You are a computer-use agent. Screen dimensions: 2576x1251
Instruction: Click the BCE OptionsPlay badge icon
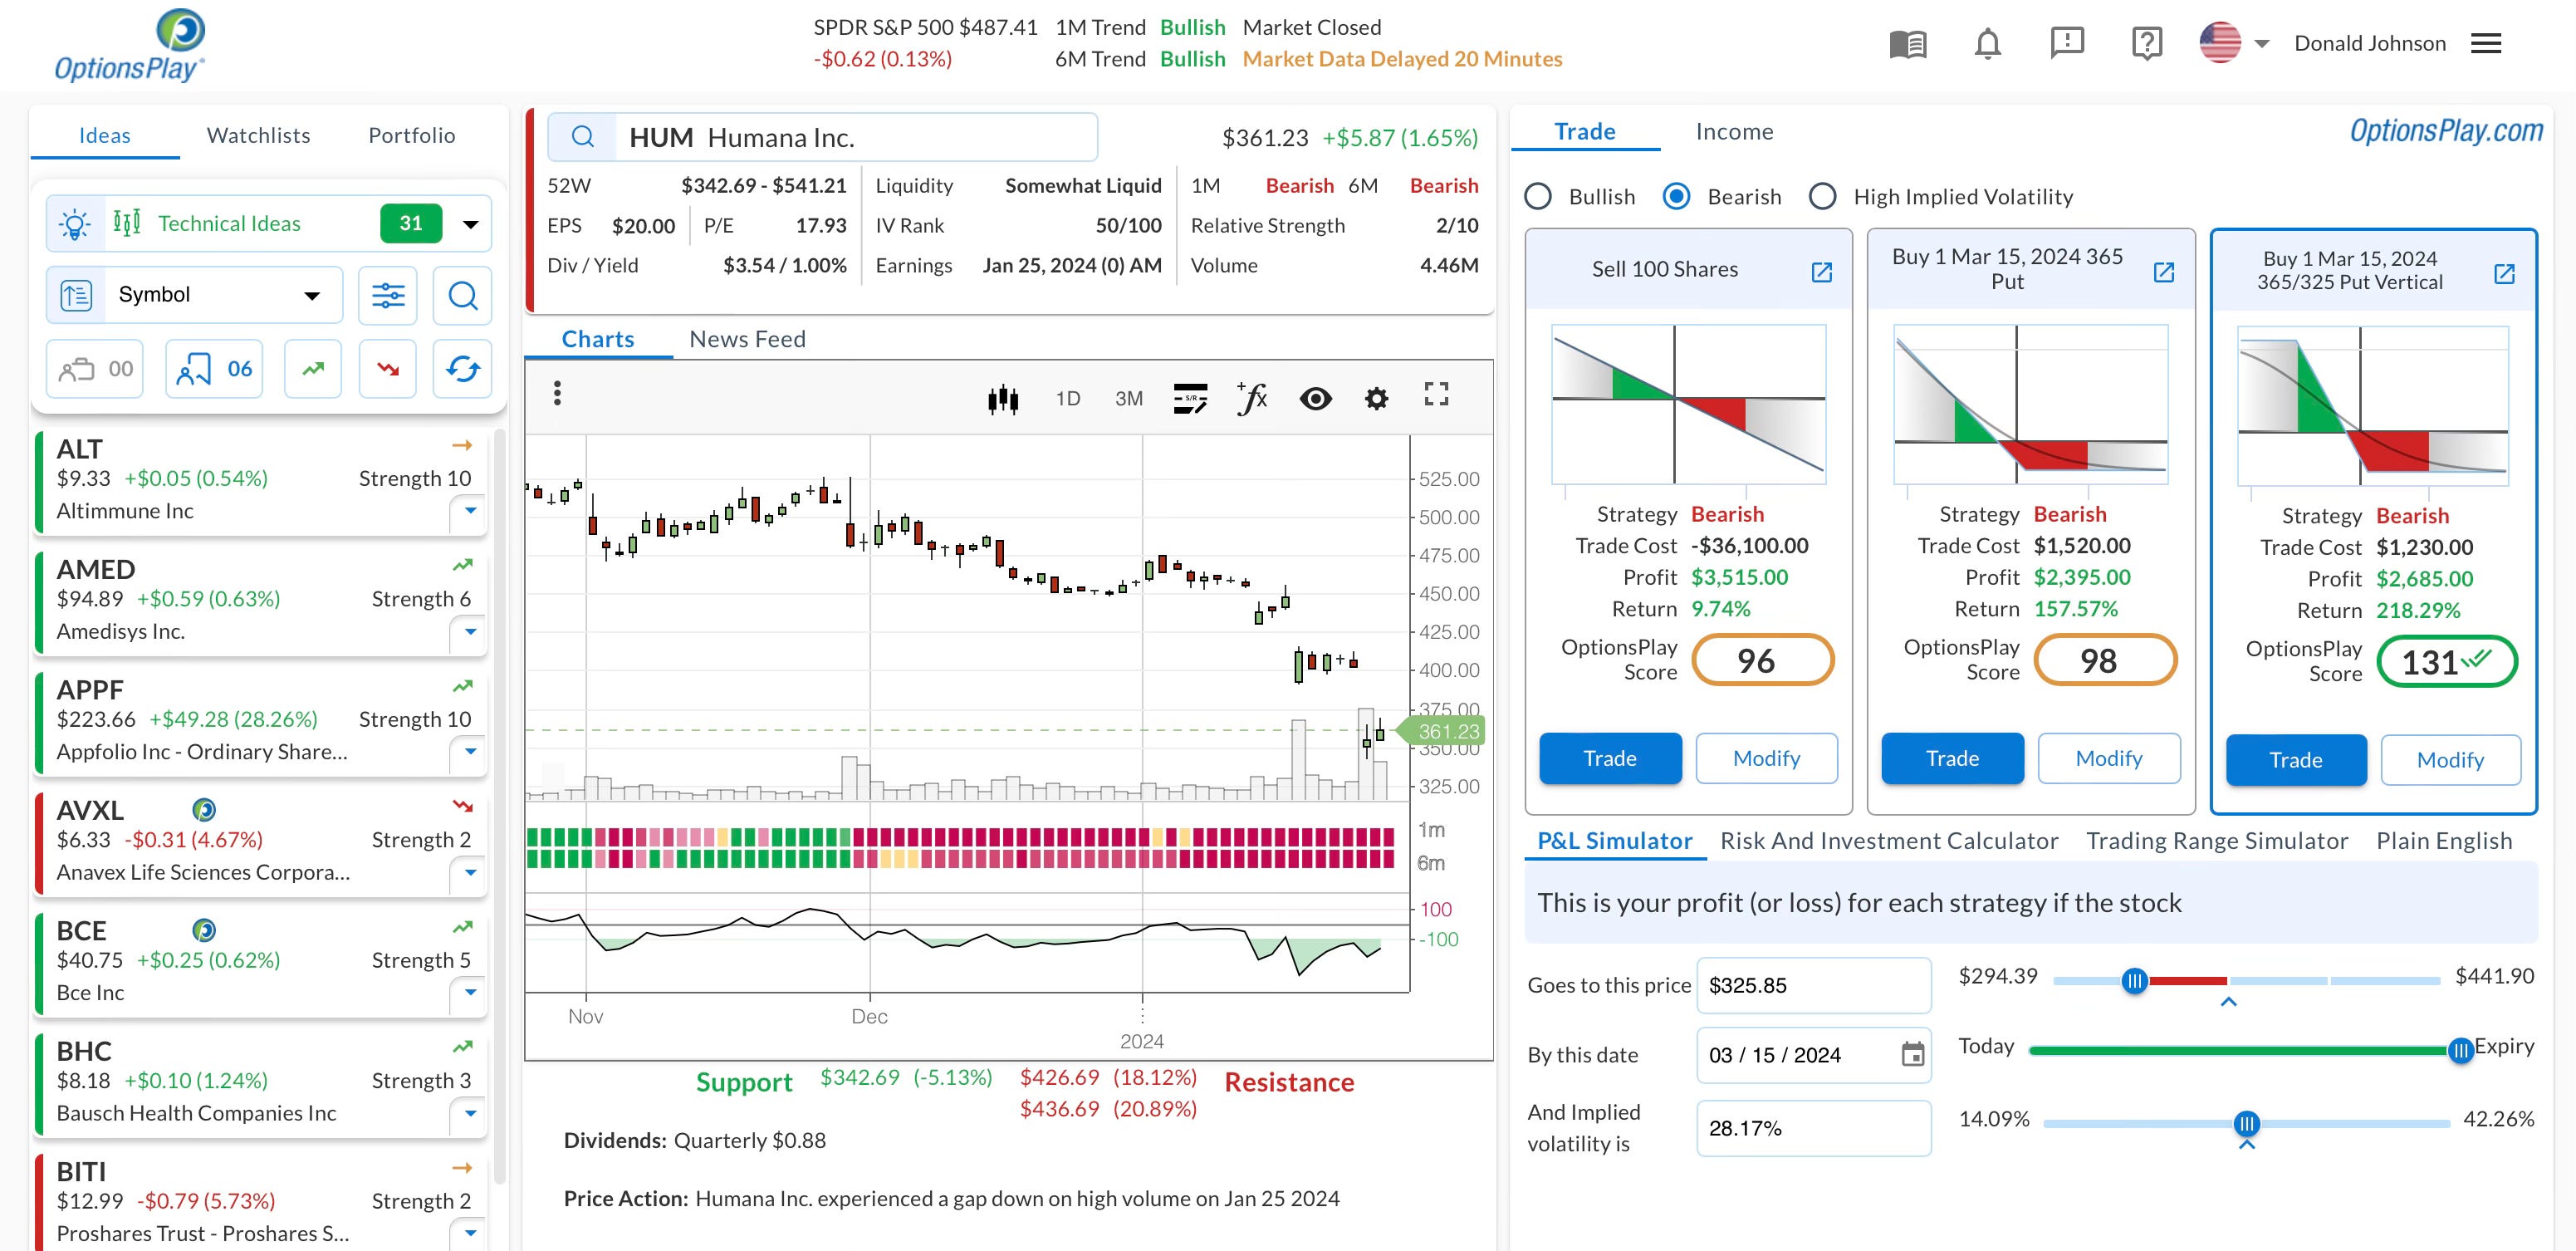click(x=204, y=930)
